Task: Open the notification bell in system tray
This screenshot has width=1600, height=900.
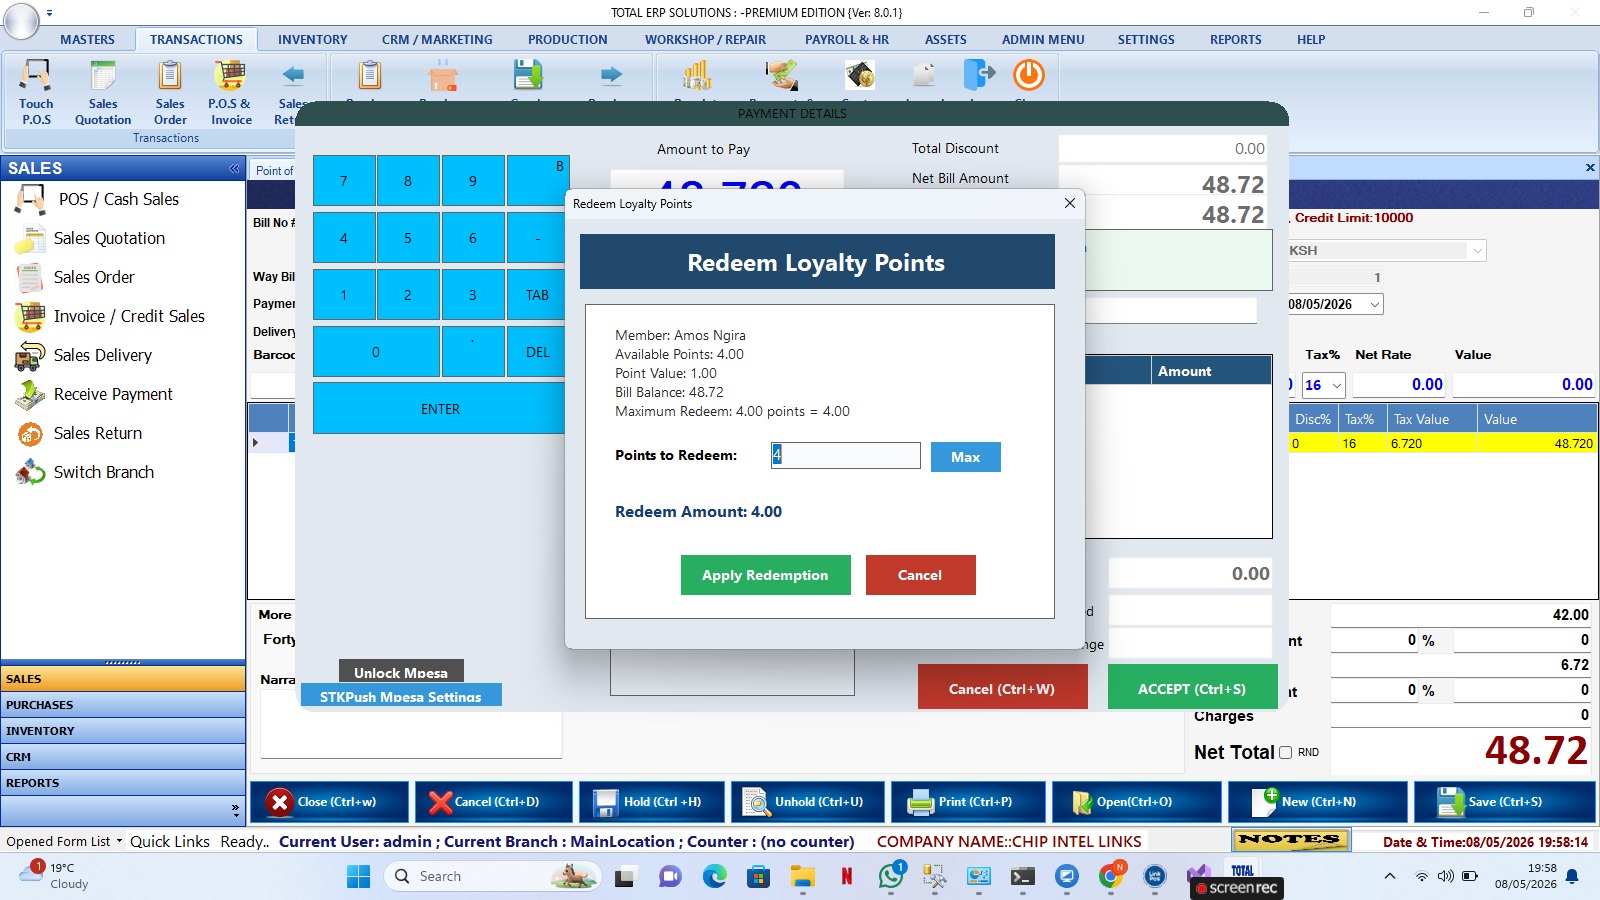Action: [x=1572, y=876]
